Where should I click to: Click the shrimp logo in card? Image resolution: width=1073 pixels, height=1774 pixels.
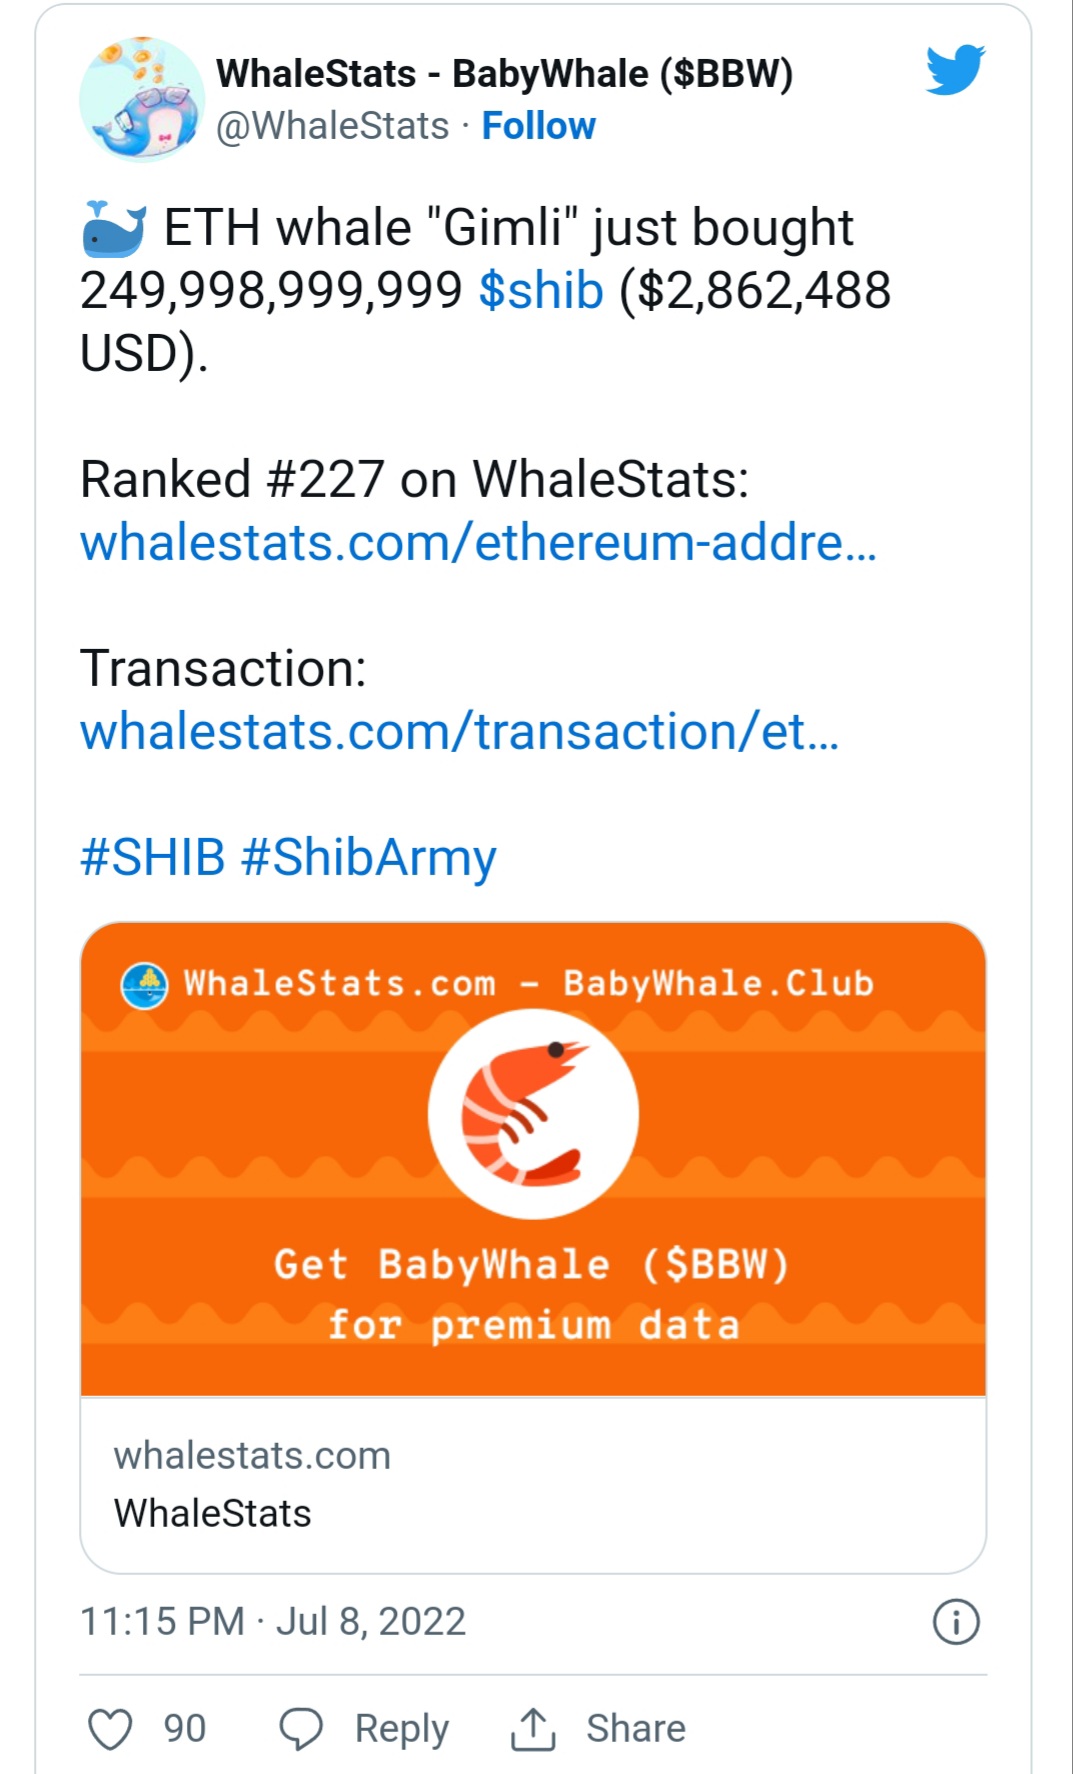(x=533, y=1114)
